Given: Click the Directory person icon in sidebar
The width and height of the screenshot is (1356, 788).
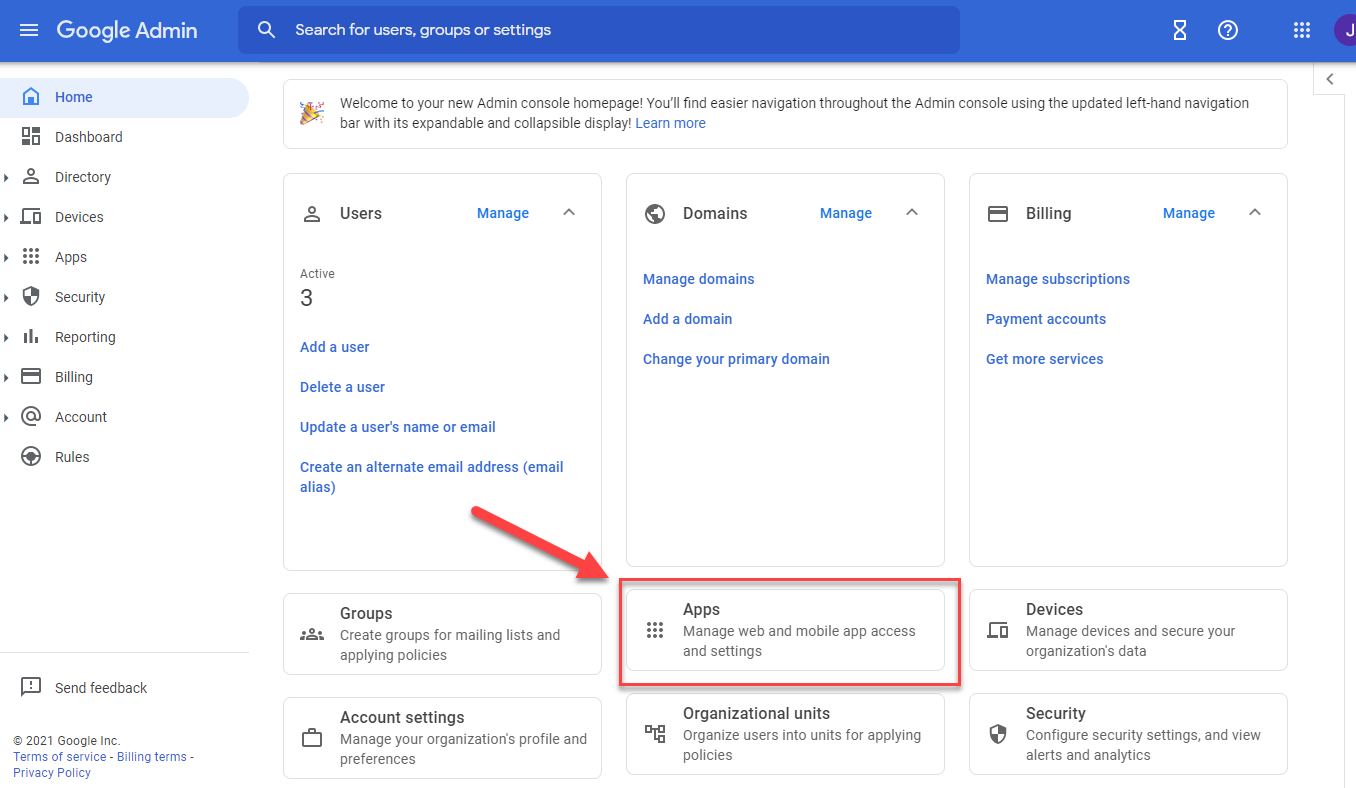Looking at the screenshot, I should click(x=31, y=177).
